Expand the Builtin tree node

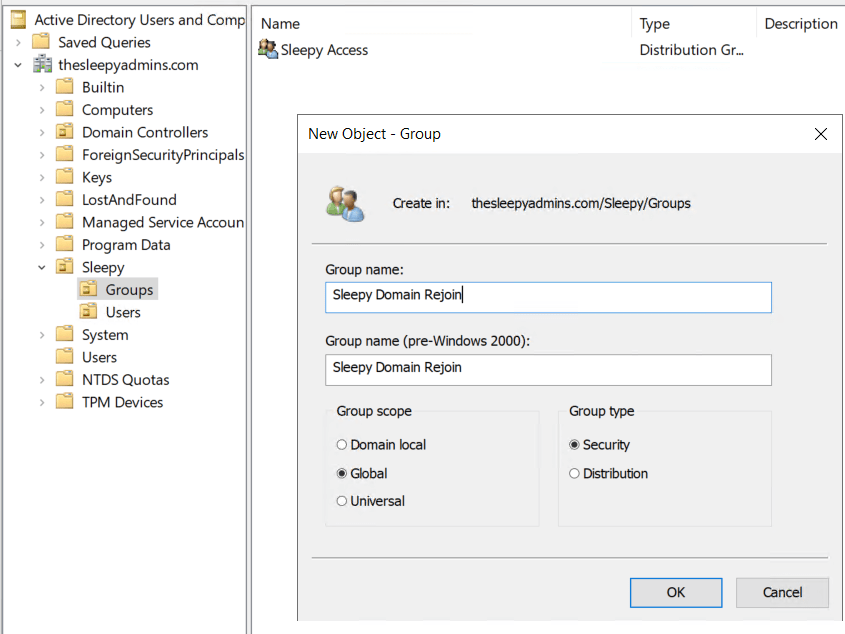(x=42, y=87)
